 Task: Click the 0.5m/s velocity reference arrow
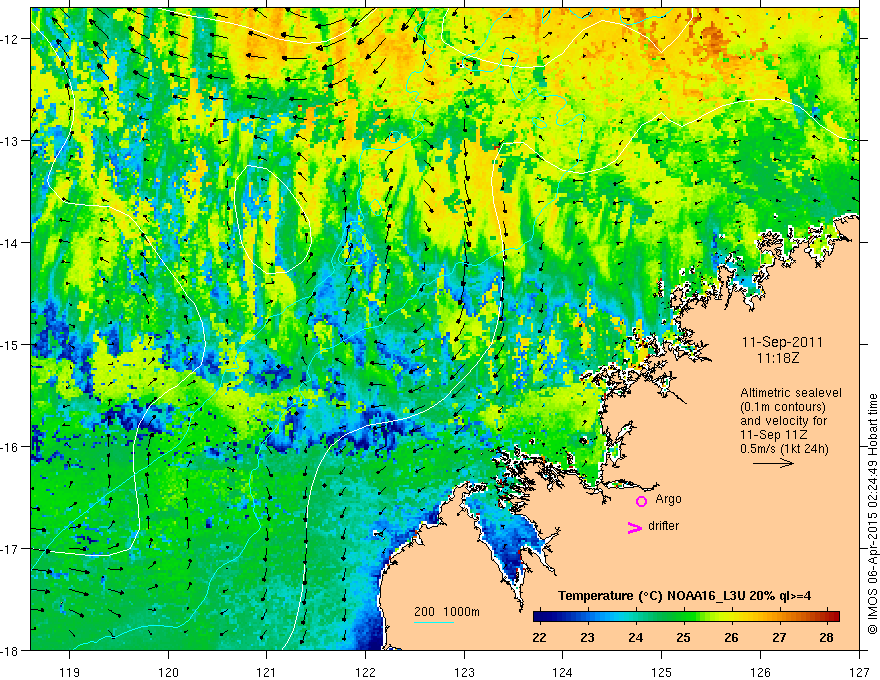[x=773, y=463]
